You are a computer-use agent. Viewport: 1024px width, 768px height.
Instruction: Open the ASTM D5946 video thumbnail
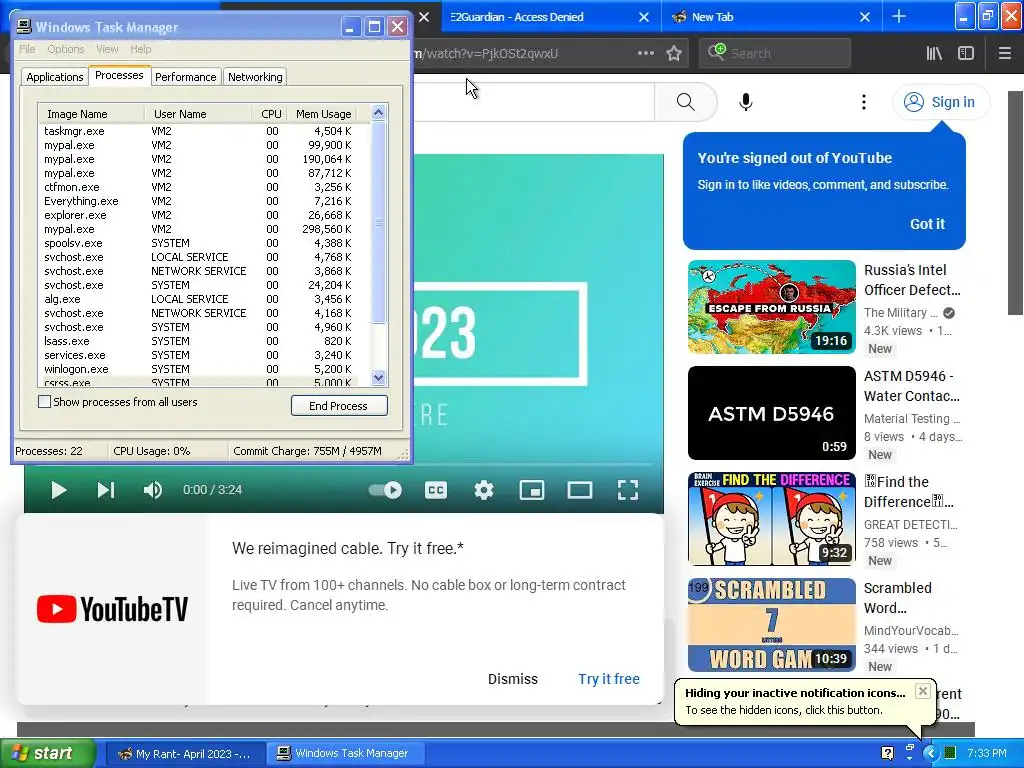[771, 413]
